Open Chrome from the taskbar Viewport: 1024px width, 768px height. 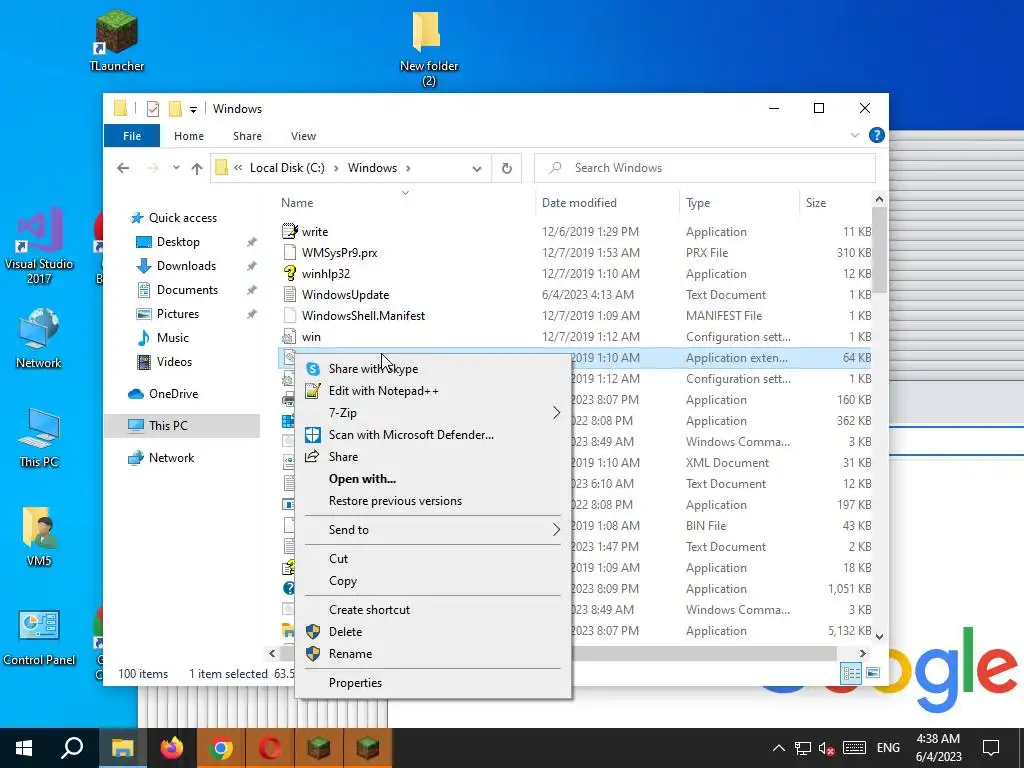221,748
